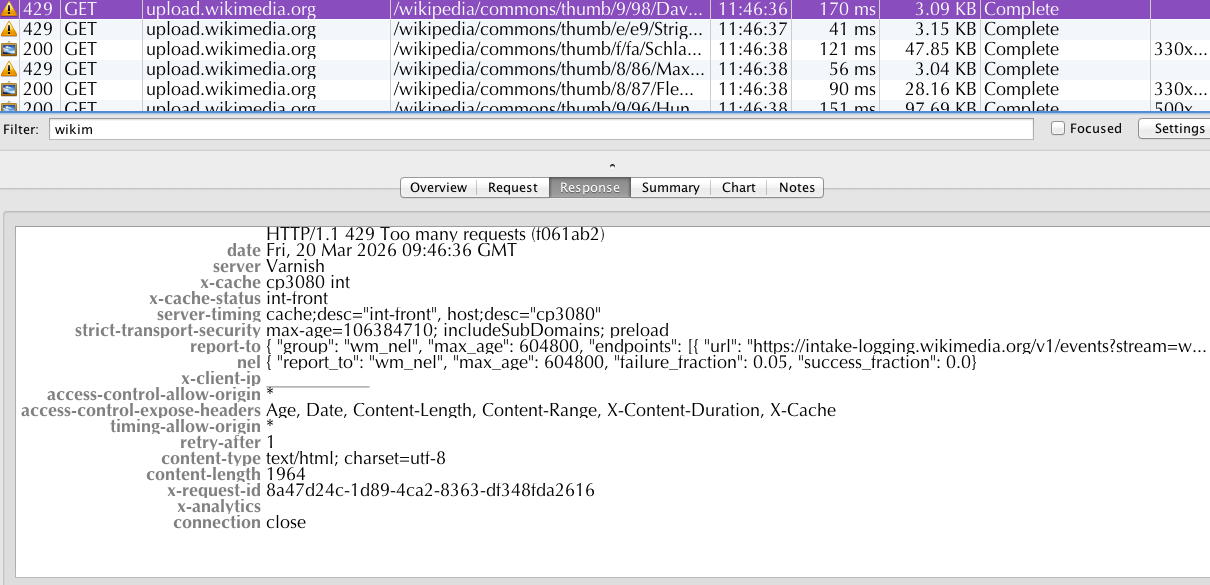Collapse the details pane with the chevron handle
This screenshot has width=1210, height=585.
[x=612, y=166]
